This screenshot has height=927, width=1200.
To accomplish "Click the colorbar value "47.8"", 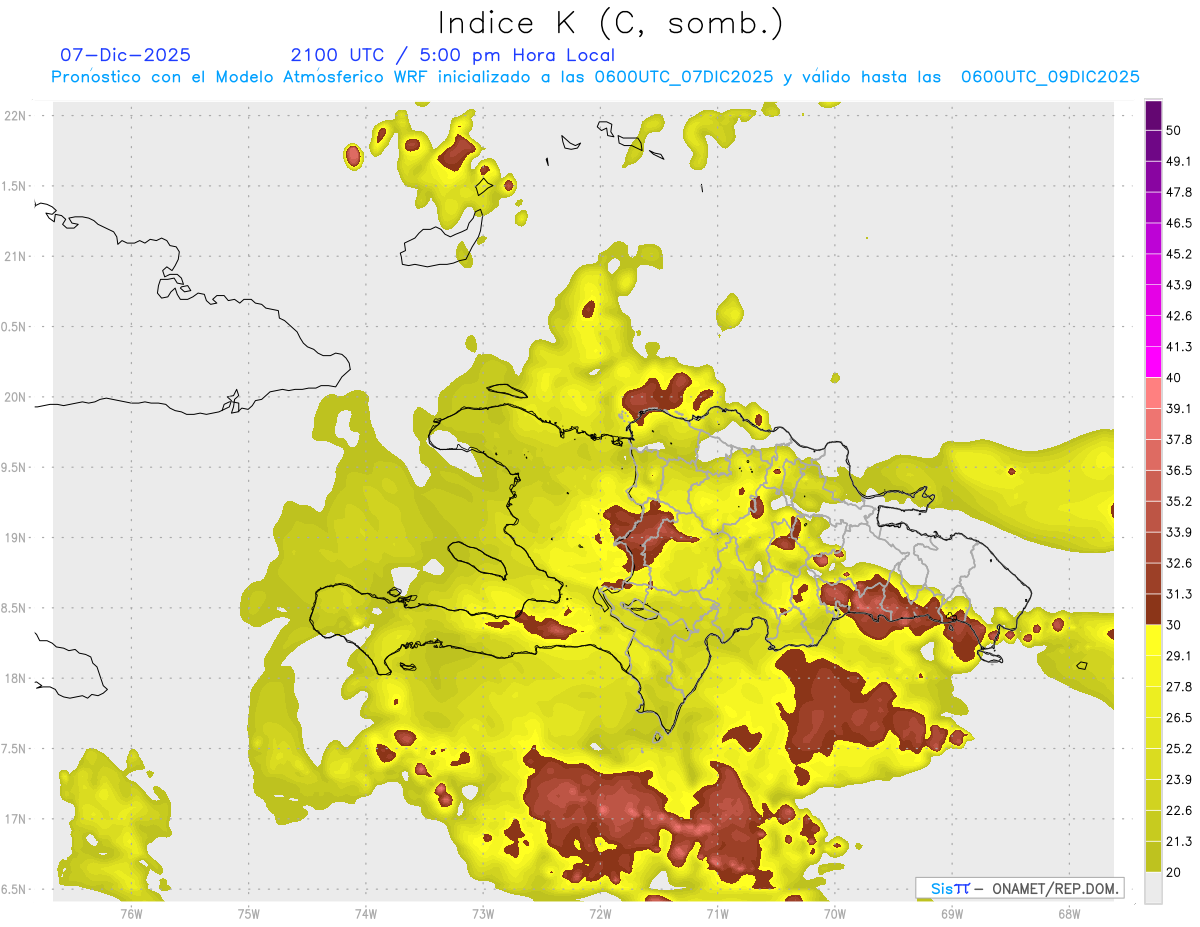I will (x=1178, y=192).
